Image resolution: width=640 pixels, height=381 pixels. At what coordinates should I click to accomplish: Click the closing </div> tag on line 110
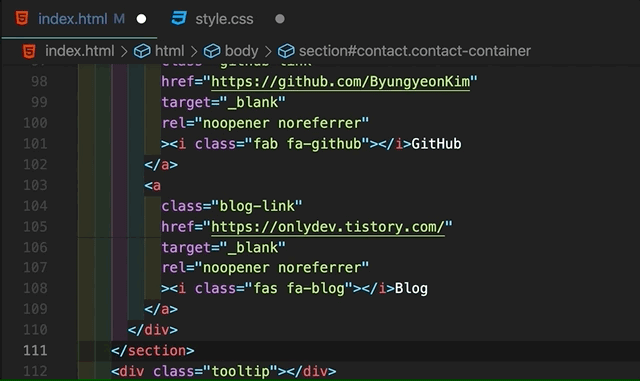pos(153,330)
